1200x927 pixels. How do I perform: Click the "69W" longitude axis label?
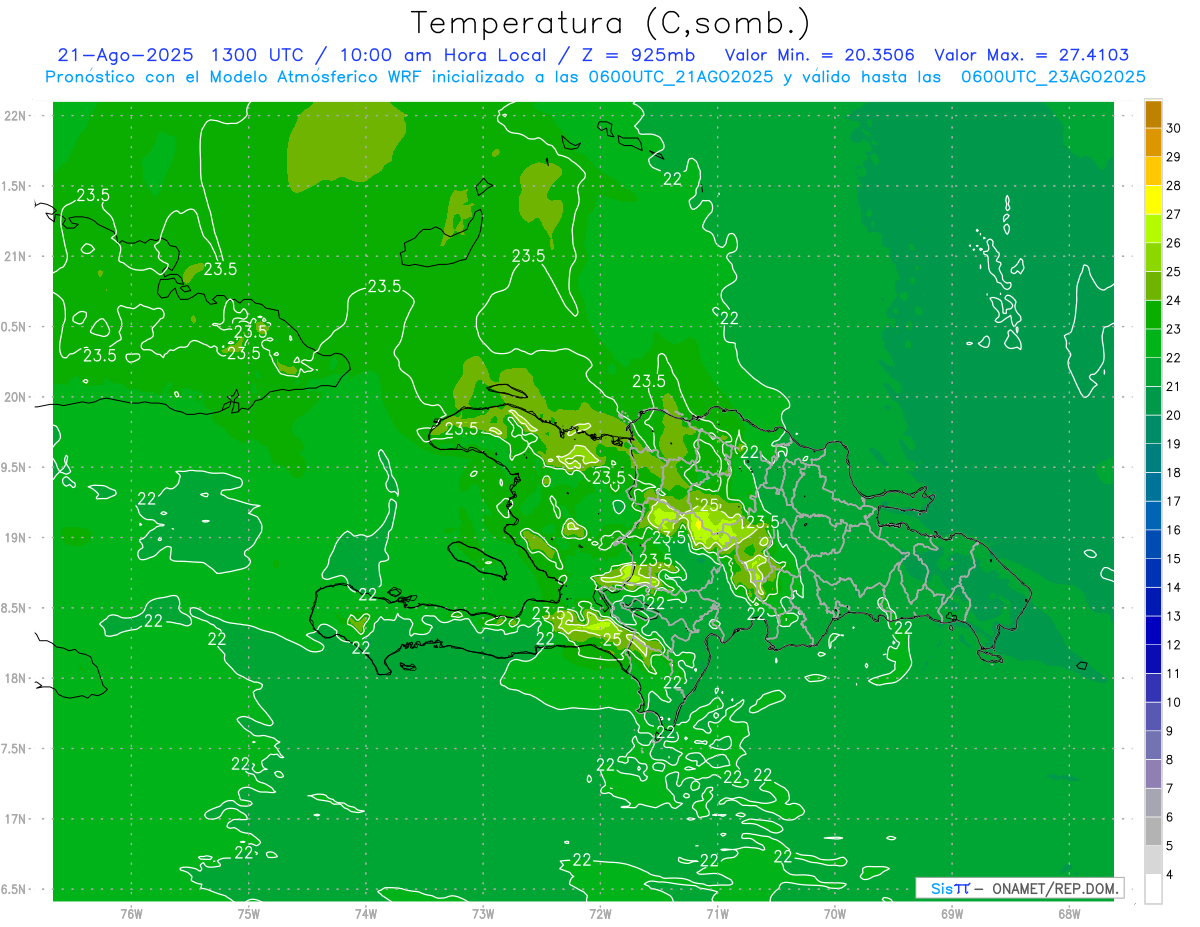tap(951, 913)
